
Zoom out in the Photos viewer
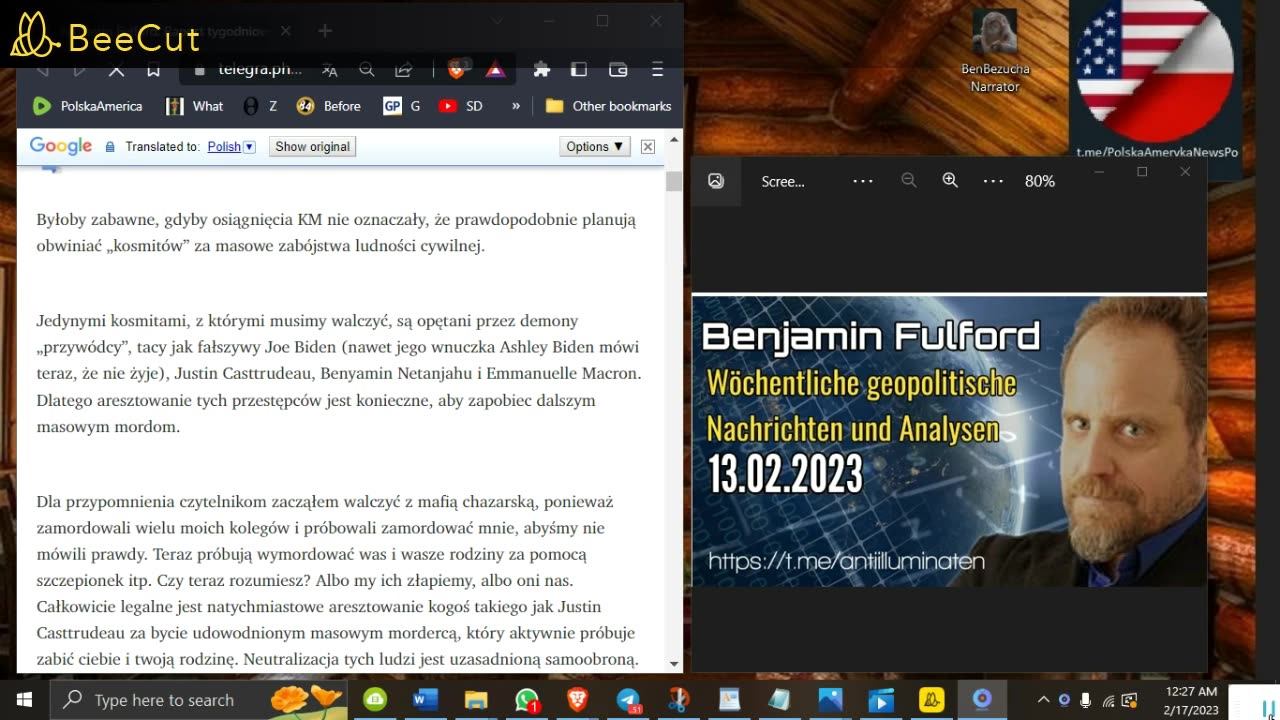tap(908, 181)
